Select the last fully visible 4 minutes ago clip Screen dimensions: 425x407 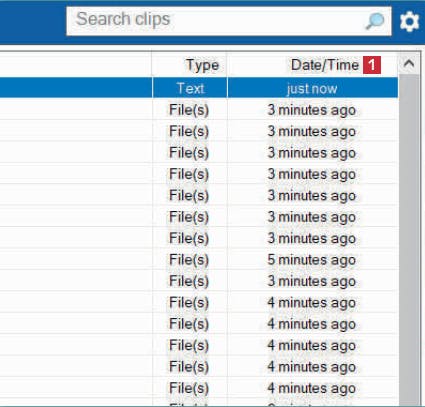199,388
